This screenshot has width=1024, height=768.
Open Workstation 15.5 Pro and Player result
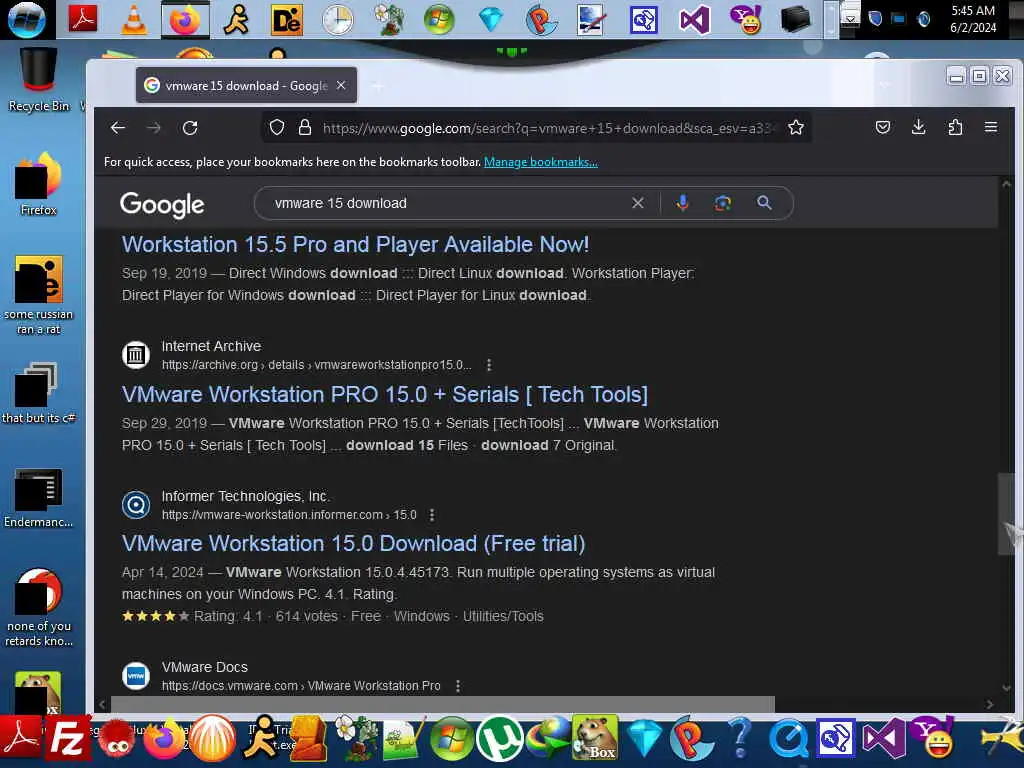tap(355, 244)
